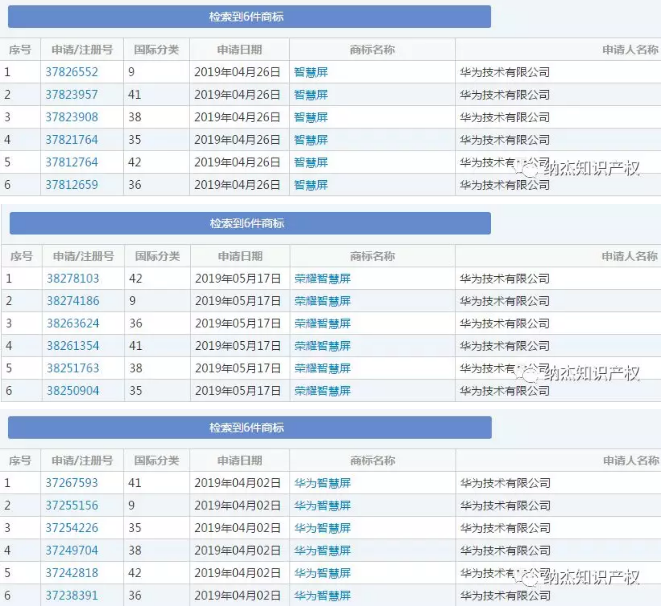Open registration number 37267593
This screenshot has width=661, height=612.
pyautogui.click(x=72, y=483)
